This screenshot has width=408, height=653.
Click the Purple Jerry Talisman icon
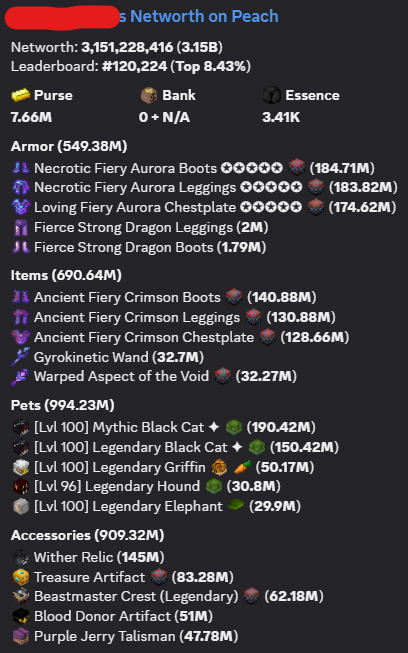(20, 636)
